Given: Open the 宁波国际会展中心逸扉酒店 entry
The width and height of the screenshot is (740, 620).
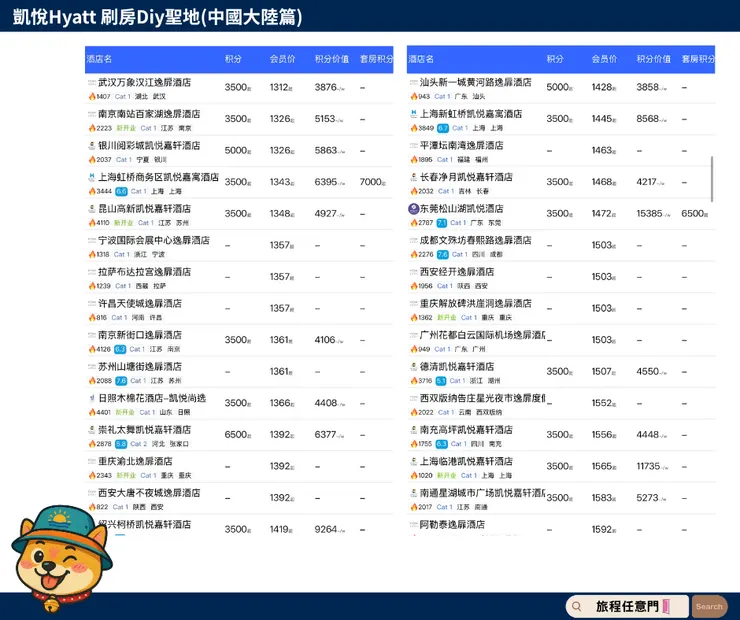Looking at the screenshot, I should (239, 245).
